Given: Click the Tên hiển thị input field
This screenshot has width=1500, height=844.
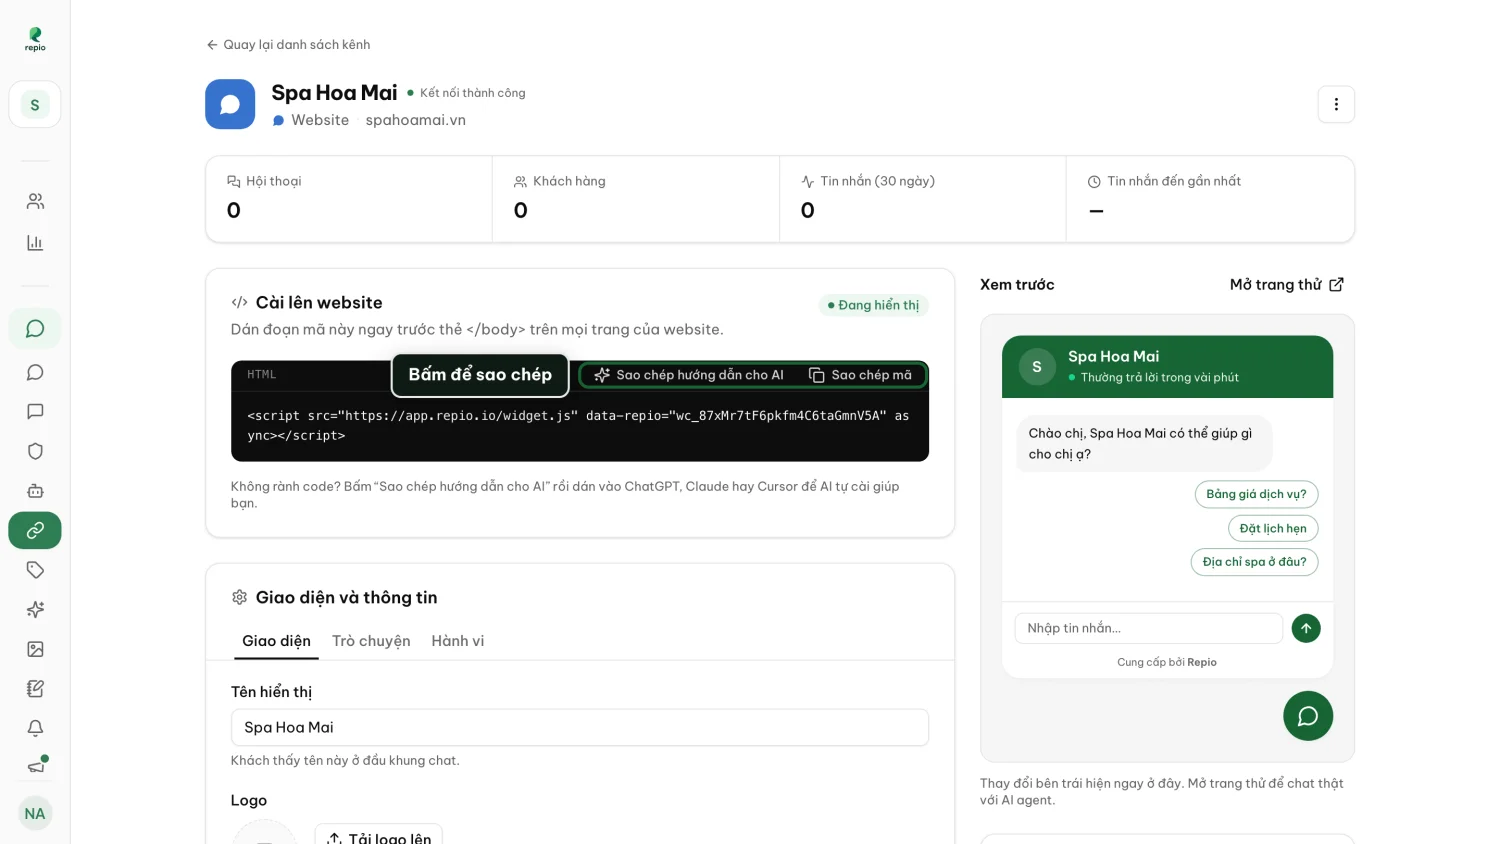Looking at the screenshot, I should 580,727.
